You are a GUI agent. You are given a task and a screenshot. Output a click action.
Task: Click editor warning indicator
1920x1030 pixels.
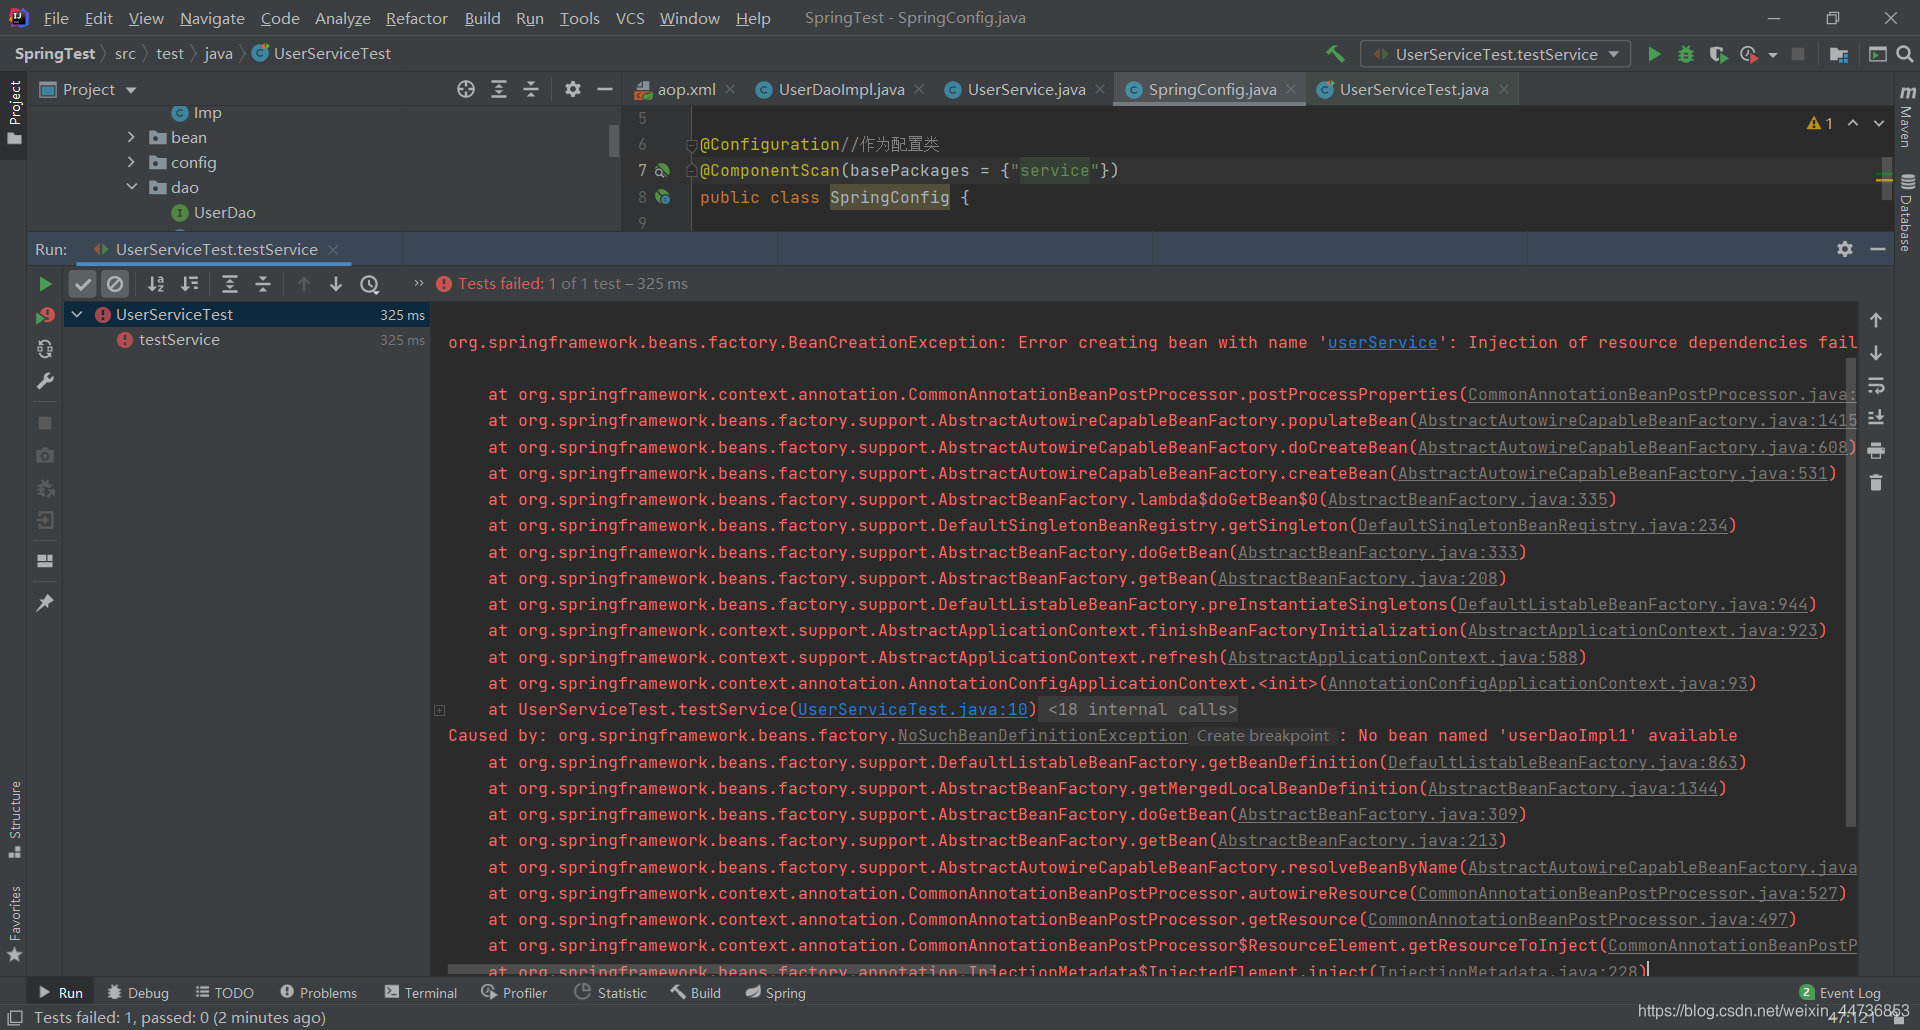point(1820,123)
